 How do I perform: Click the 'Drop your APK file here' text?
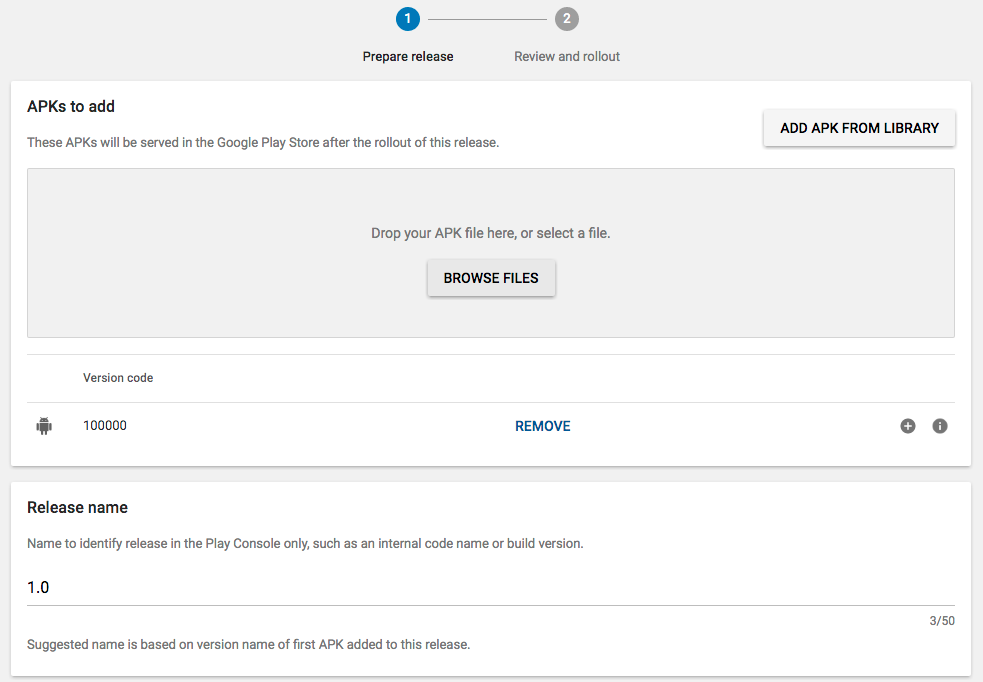coord(490,233)
